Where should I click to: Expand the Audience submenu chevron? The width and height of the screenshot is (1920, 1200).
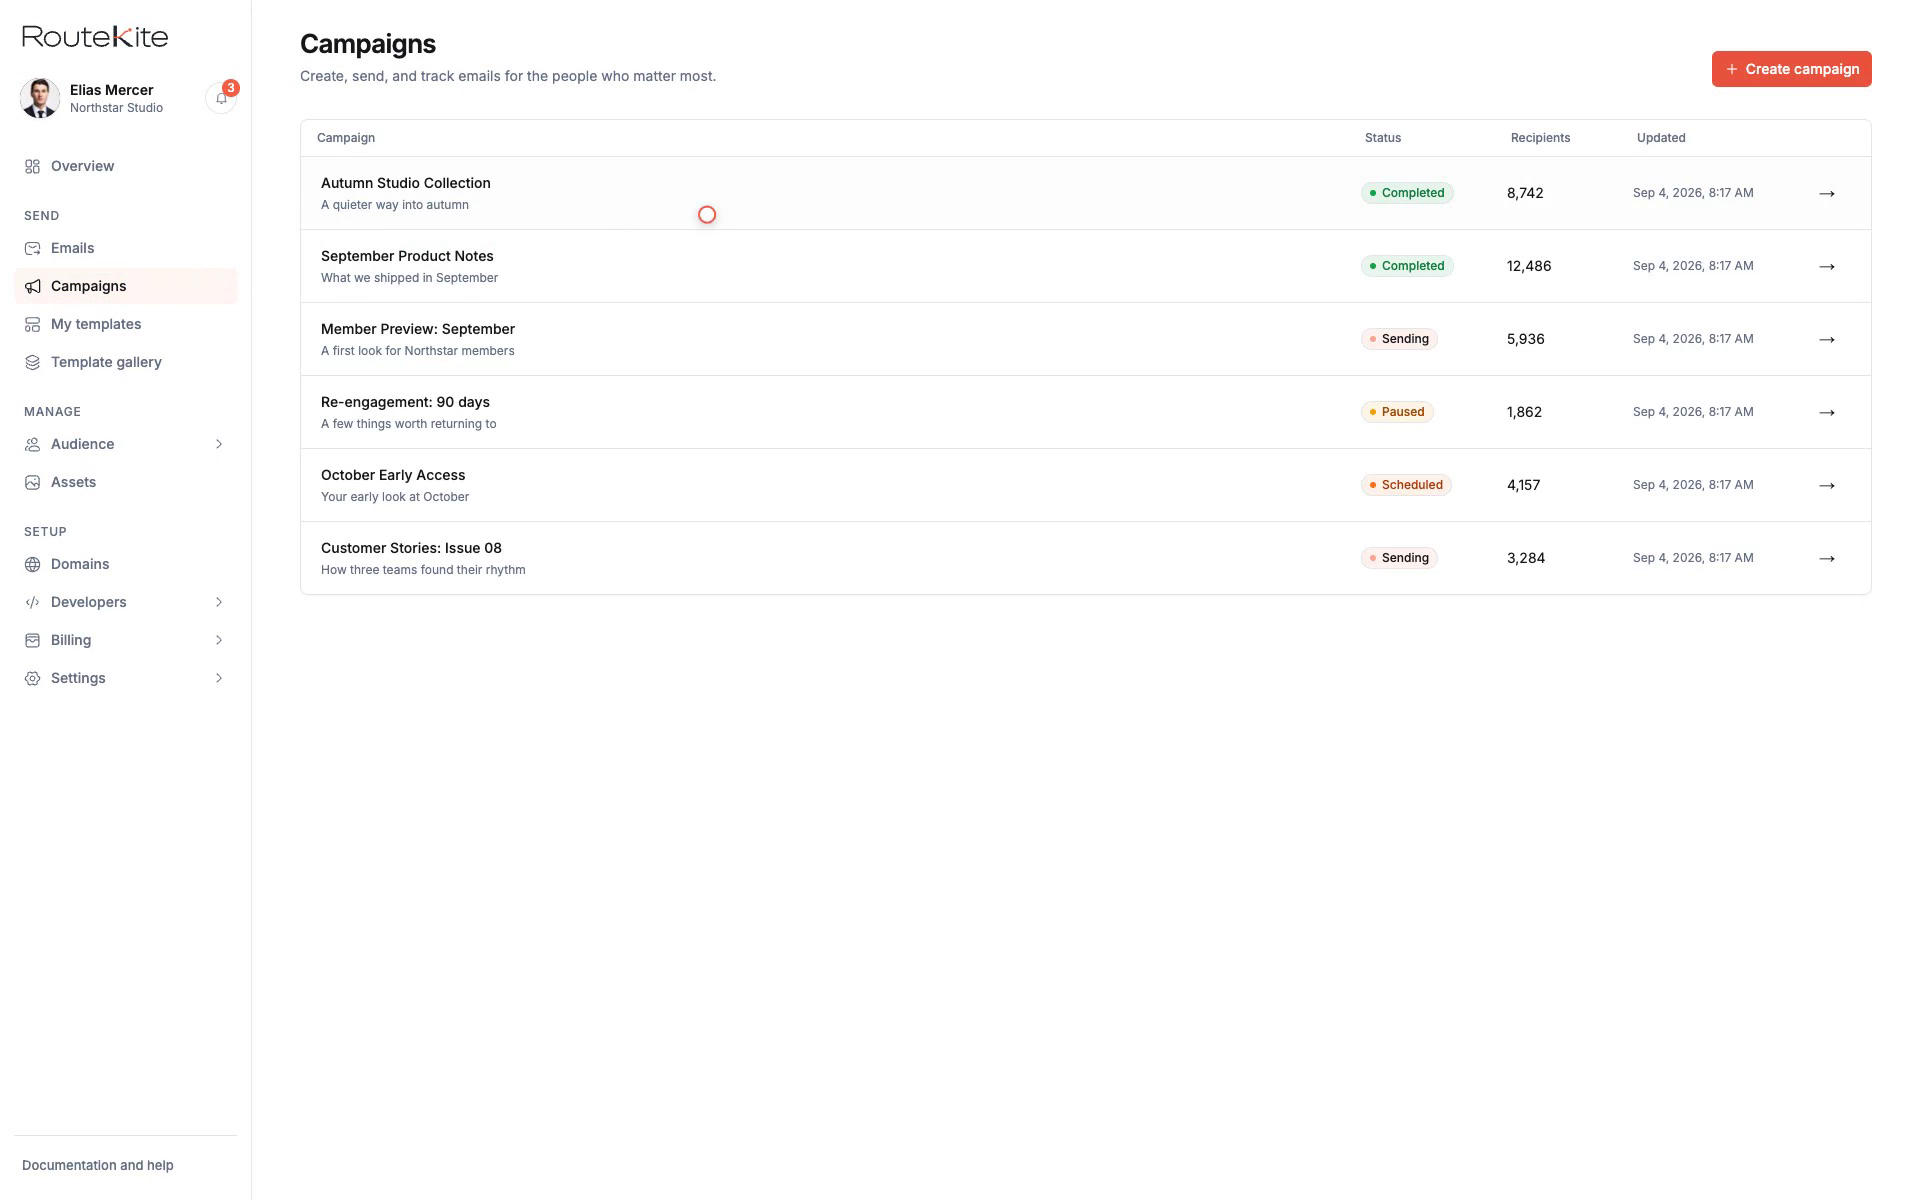coord(219,444)
